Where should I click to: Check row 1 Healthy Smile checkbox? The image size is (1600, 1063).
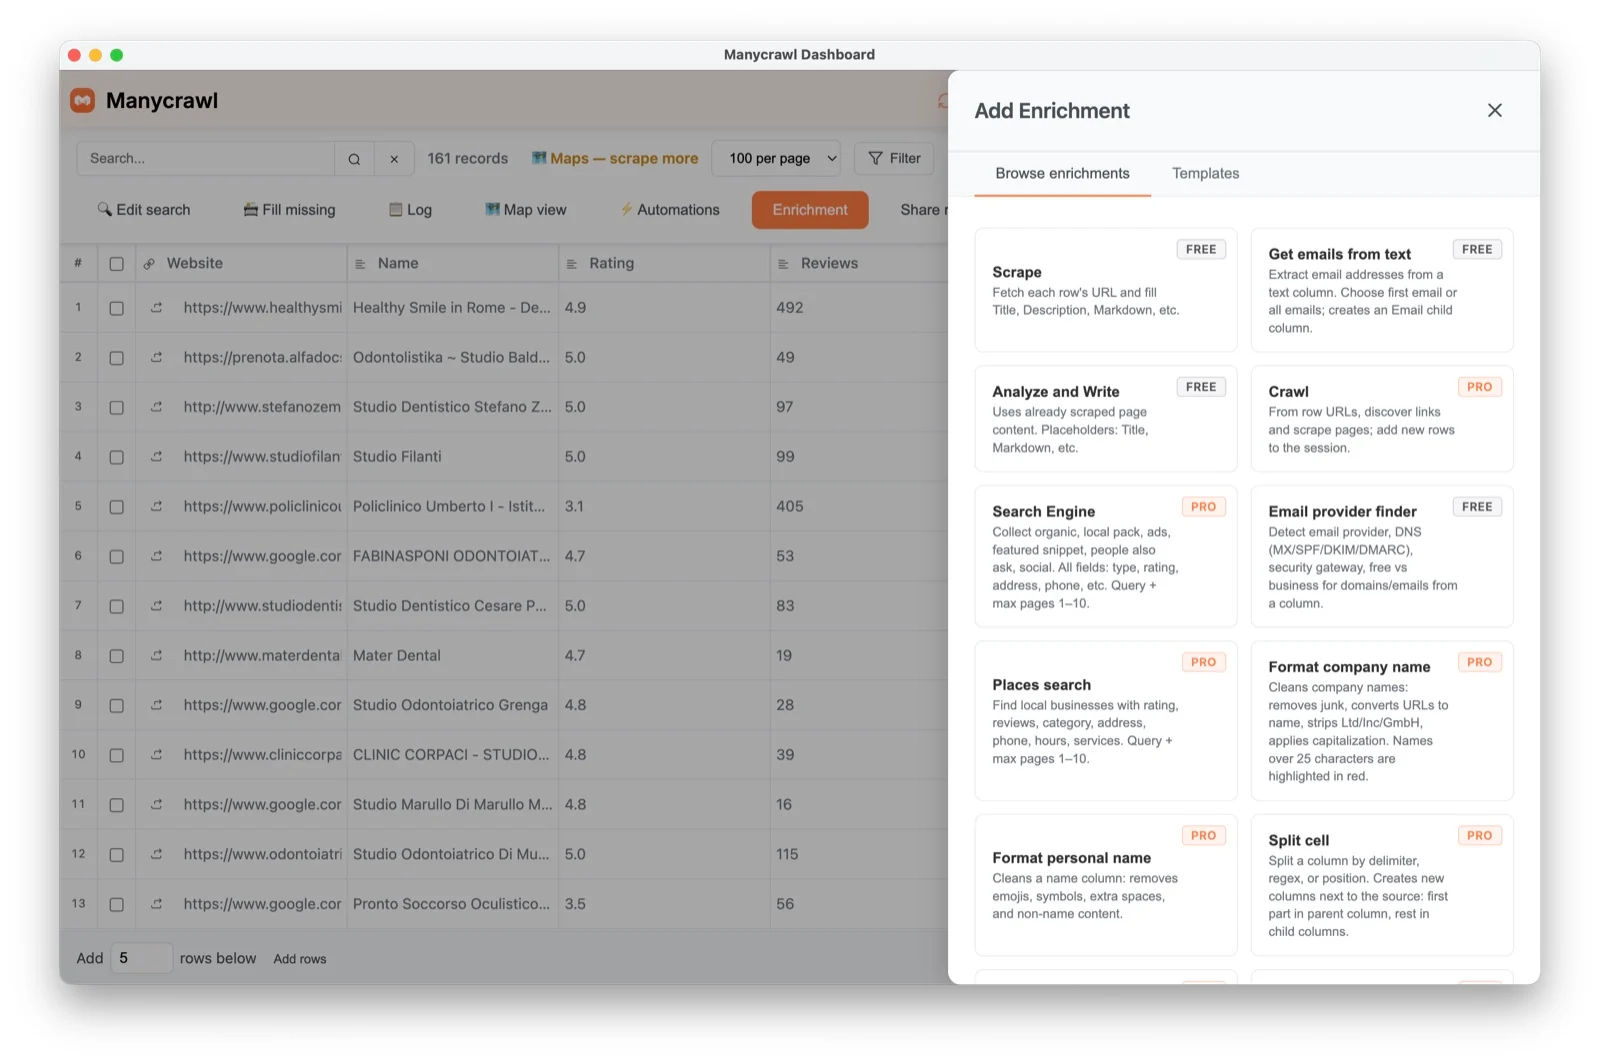tap(116, 309)
